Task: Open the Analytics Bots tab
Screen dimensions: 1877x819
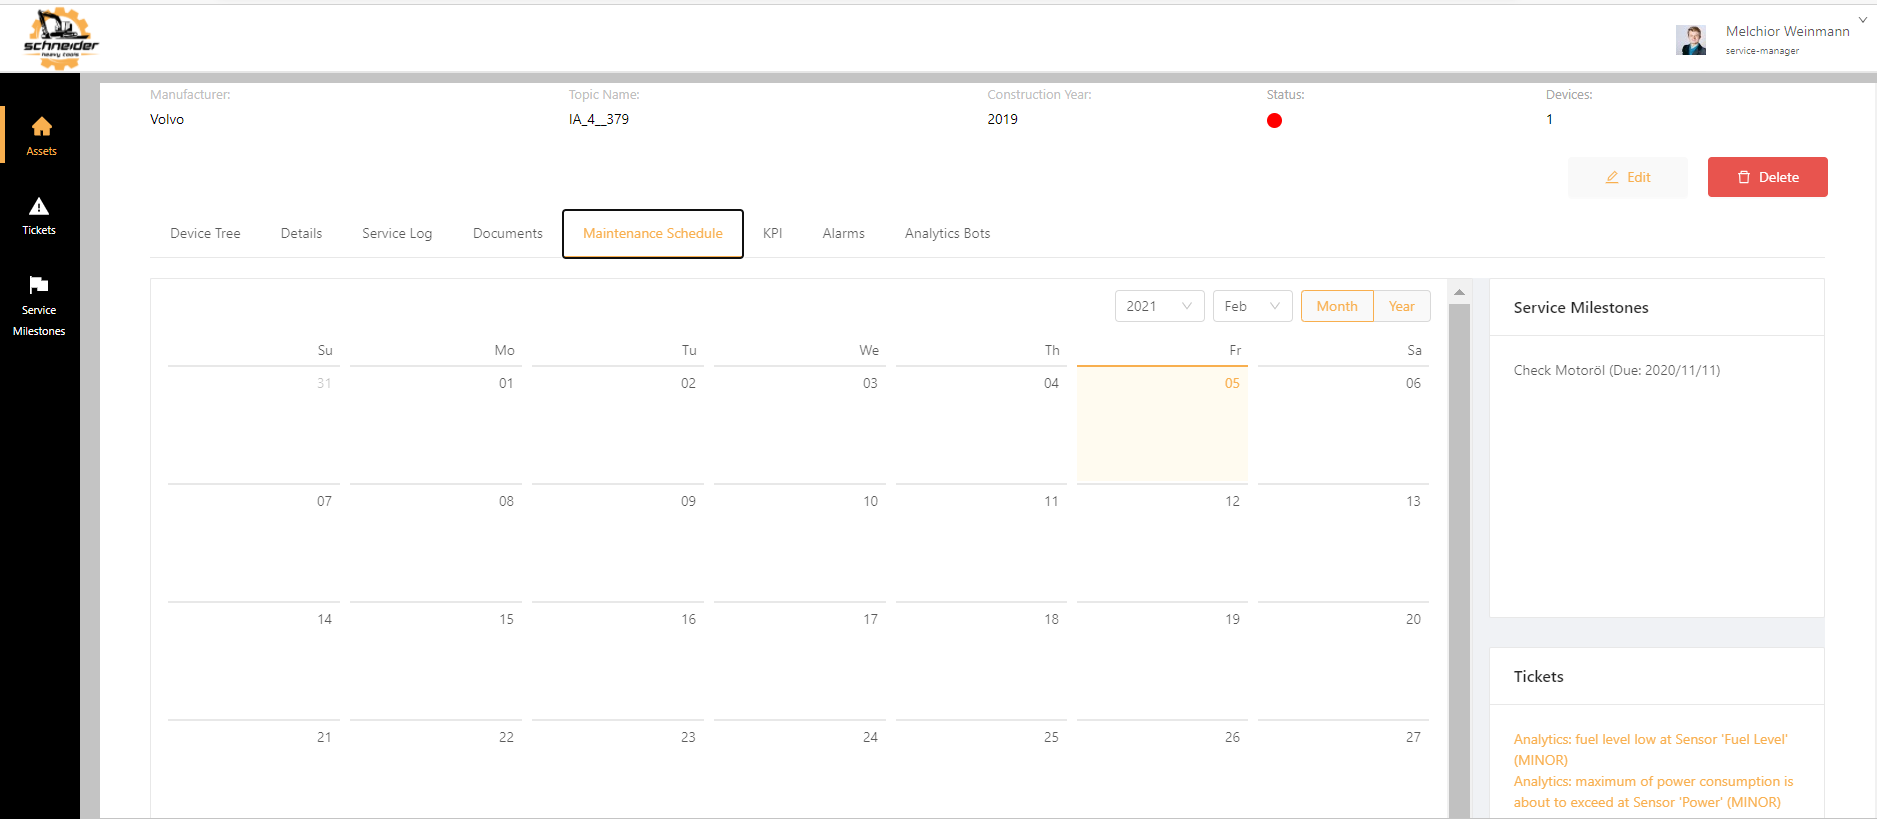Action: click(947, 234)
